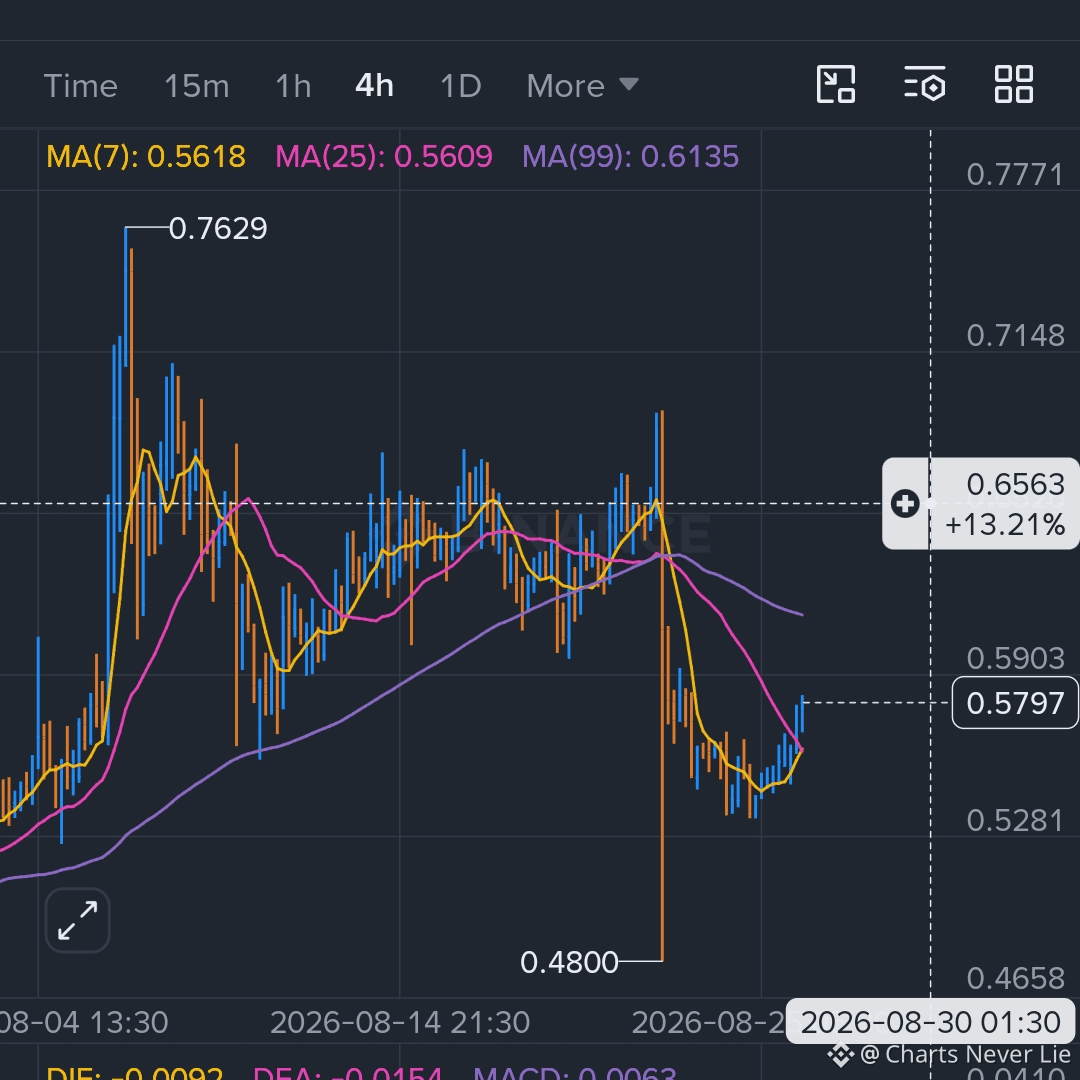Expand chart to fullscreen with arrows button

point(77,920)
